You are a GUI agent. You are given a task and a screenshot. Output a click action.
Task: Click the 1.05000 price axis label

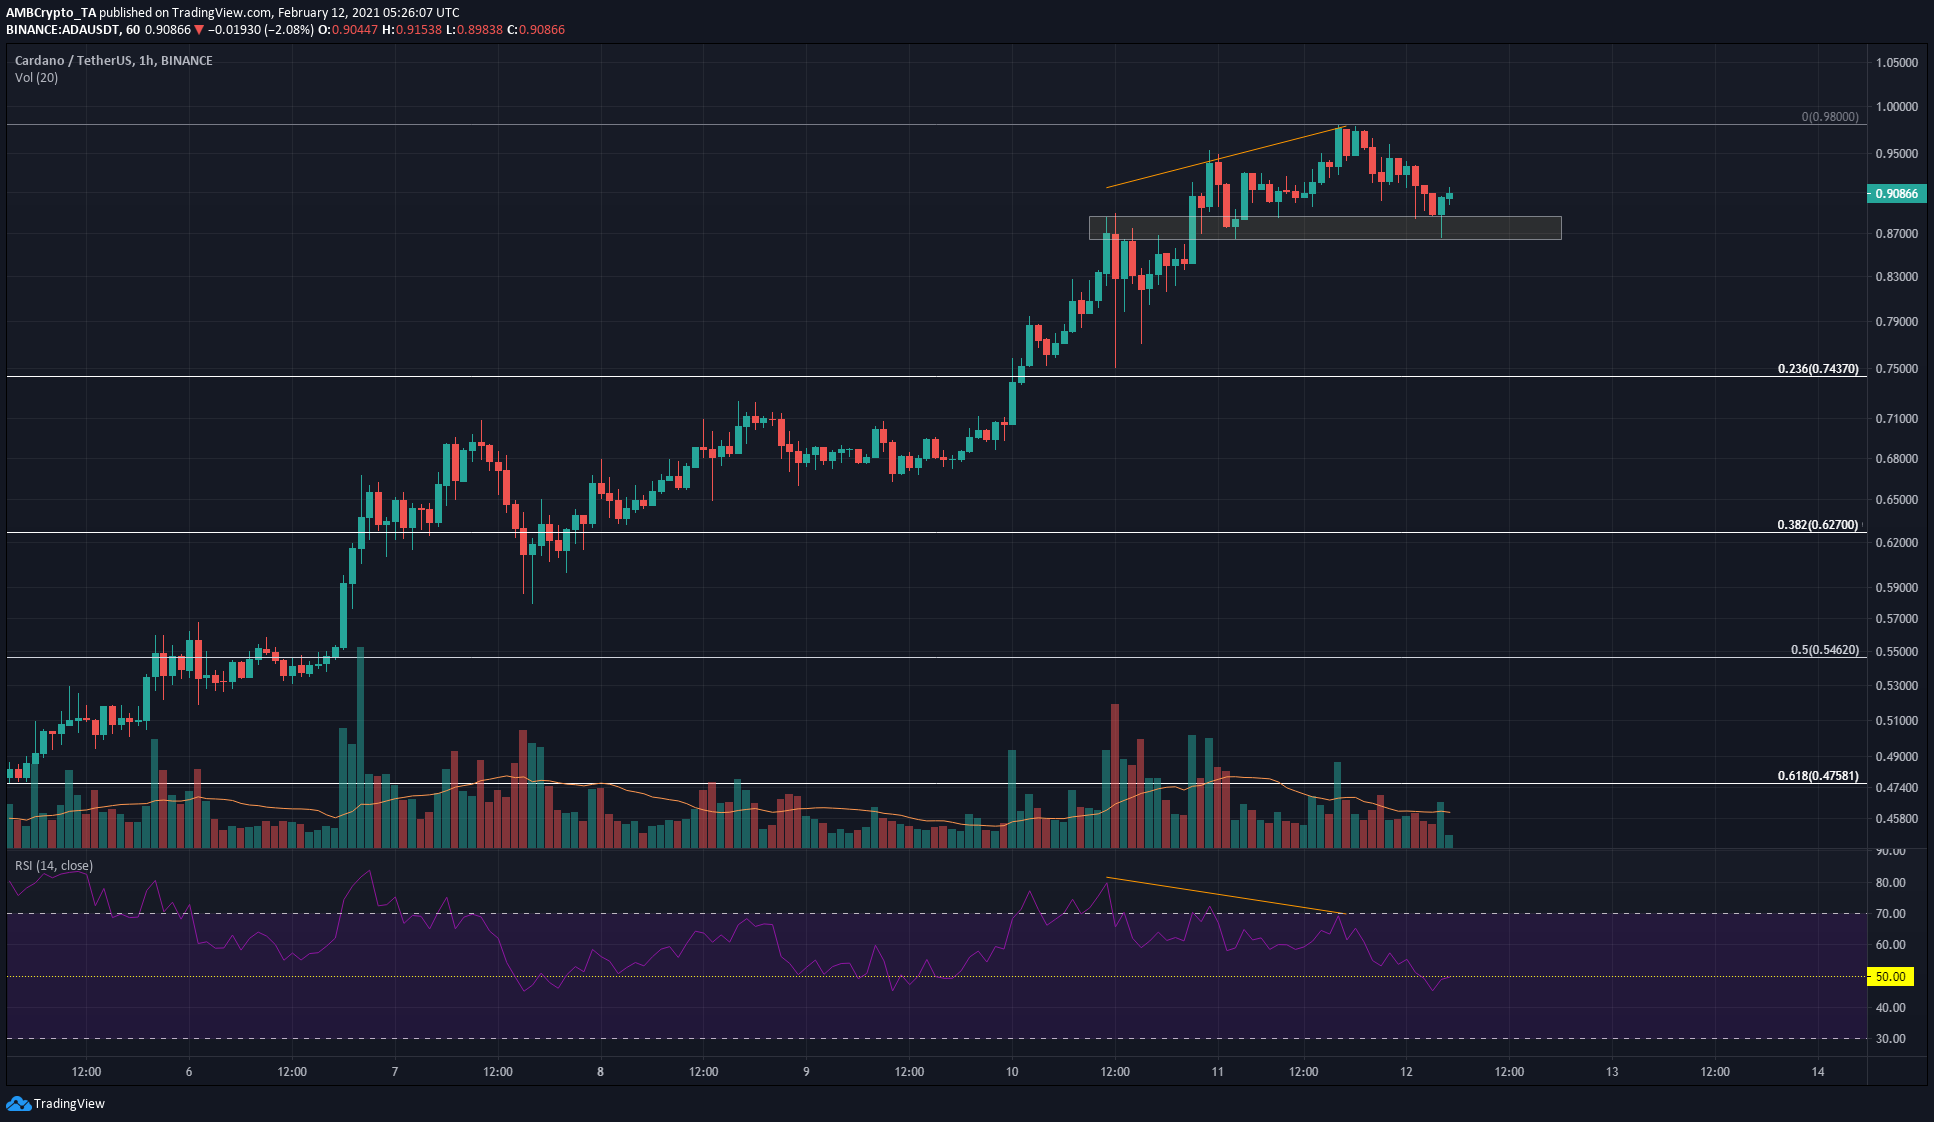pyautogui.click(x=1897, y=62)
